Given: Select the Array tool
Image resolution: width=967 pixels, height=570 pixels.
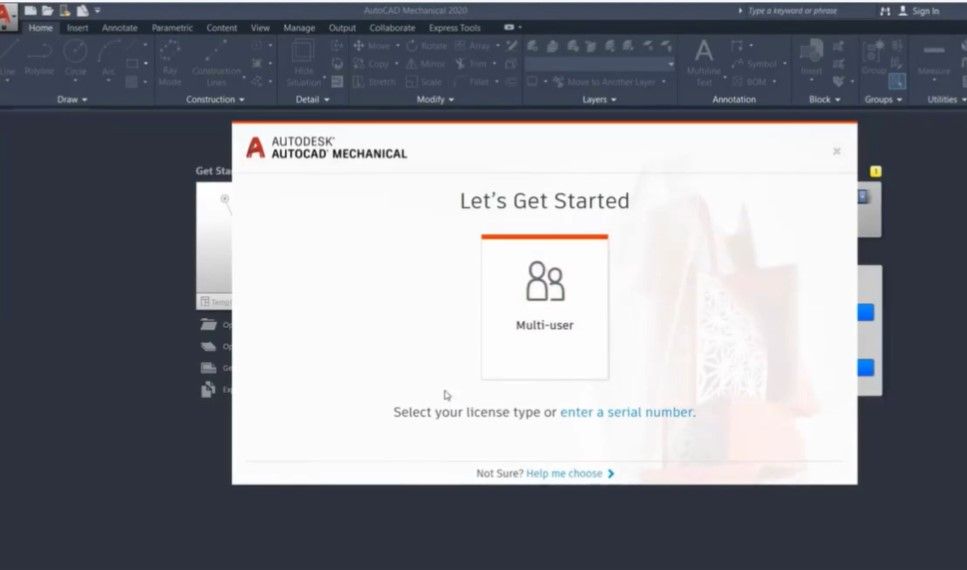Looking at the screenshot, I should pyautogui.click(x=472, y=46).
